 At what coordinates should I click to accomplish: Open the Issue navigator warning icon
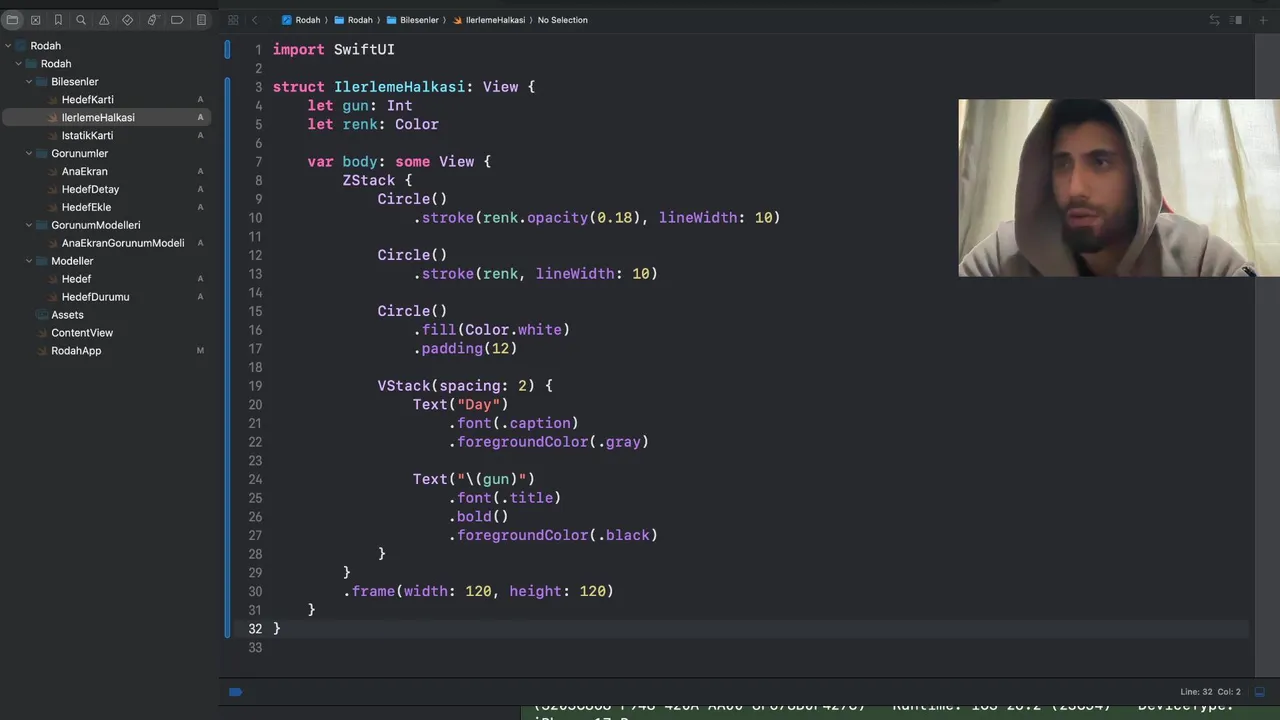pos(104,20)
